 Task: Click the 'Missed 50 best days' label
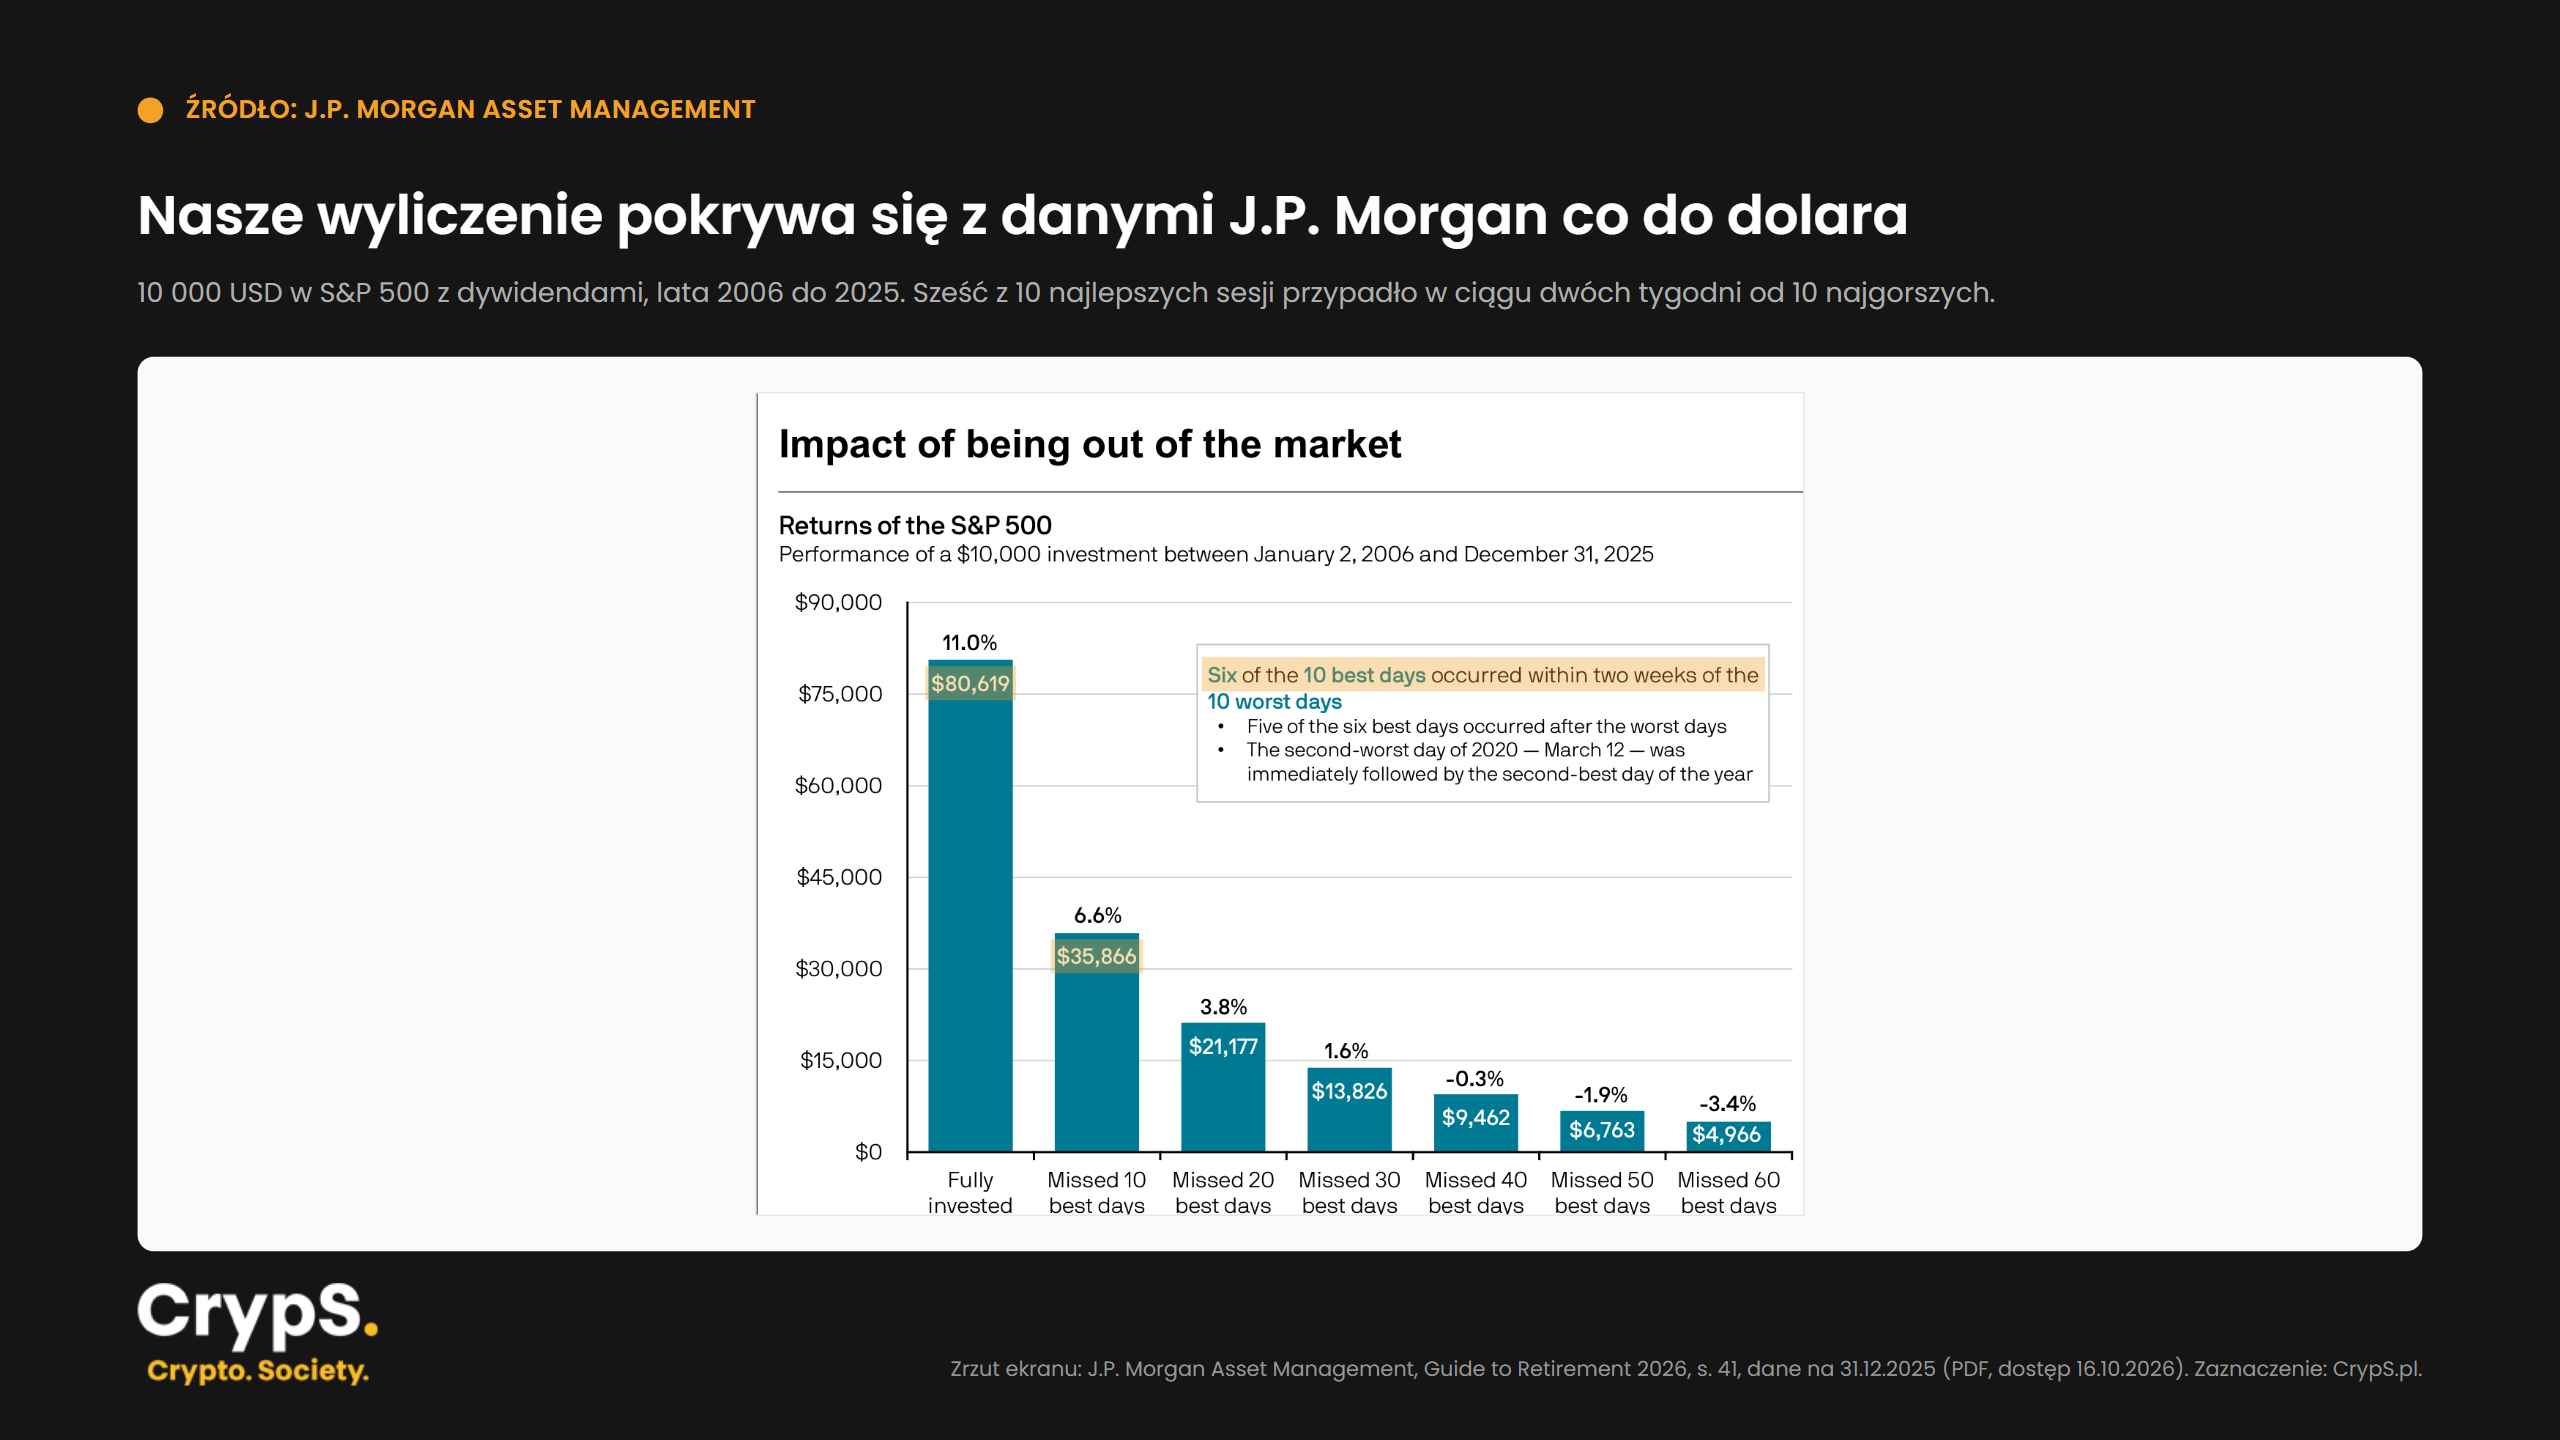tap(1602, 1192)
